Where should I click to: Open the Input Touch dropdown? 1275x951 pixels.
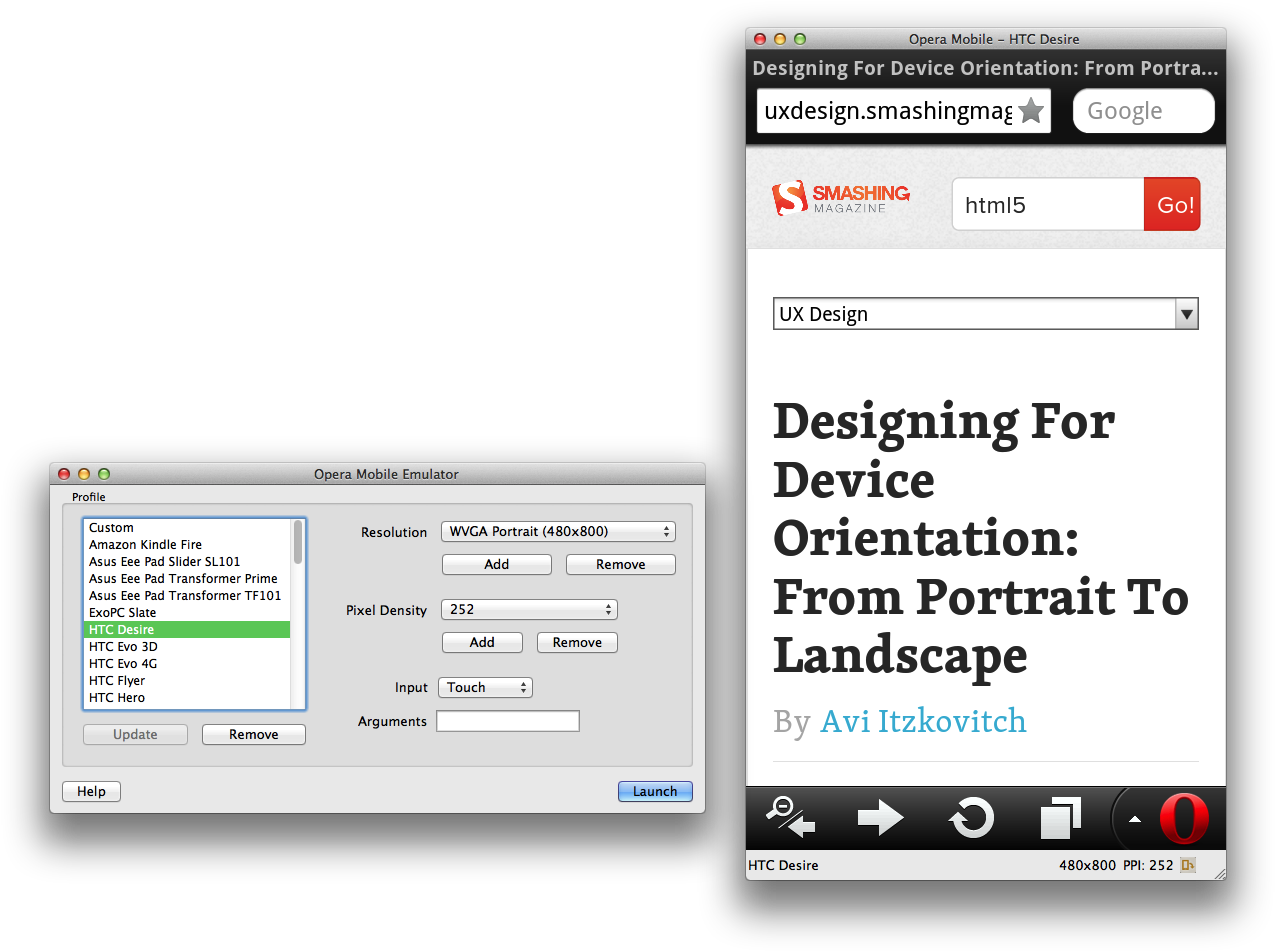pos(485,688)
